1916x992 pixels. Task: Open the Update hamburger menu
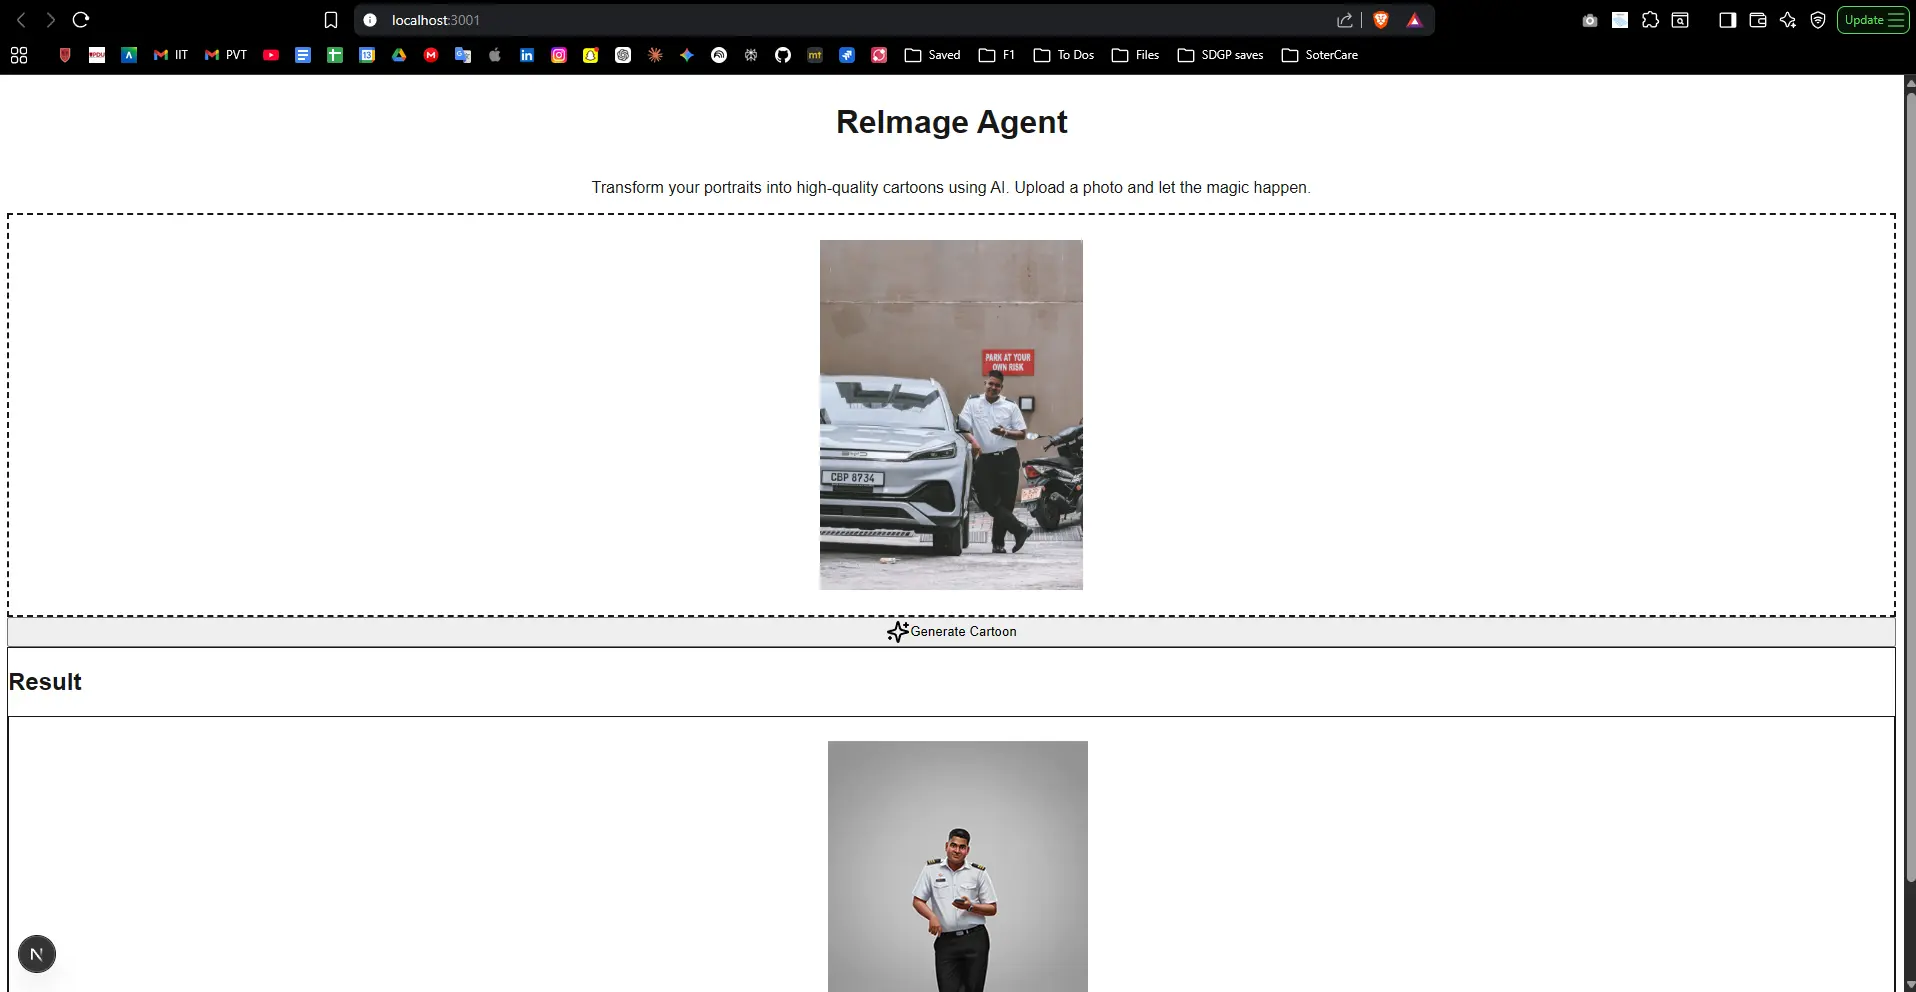(1896, 20)
